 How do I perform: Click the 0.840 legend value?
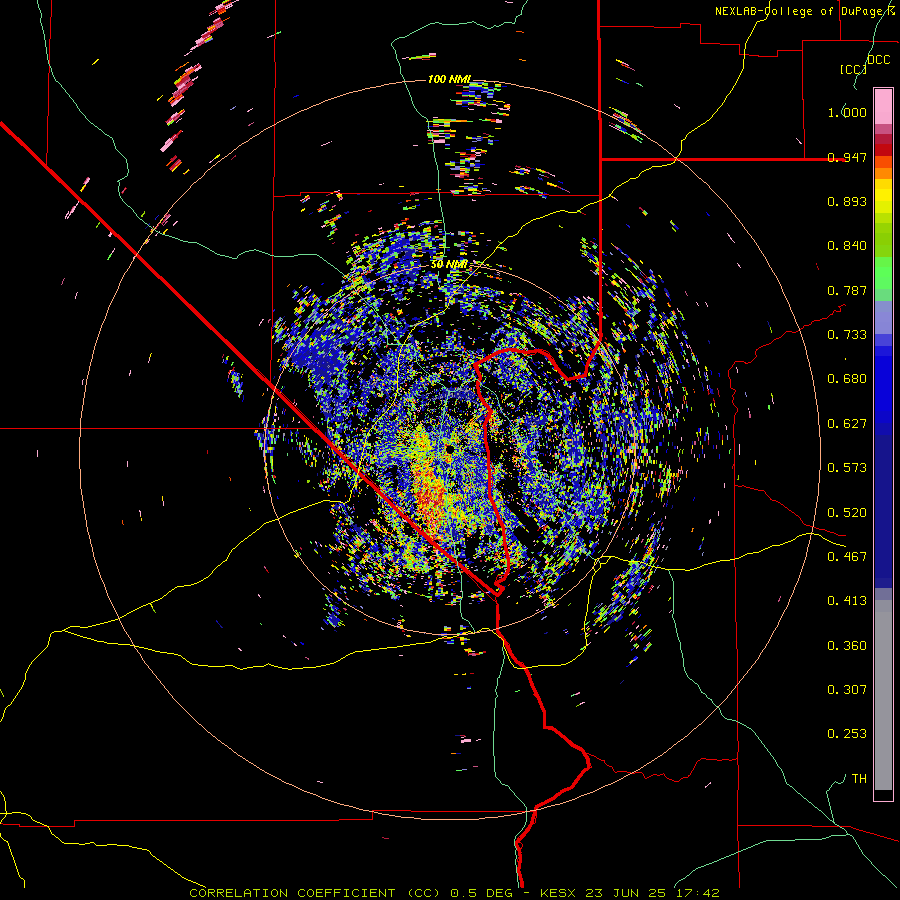click(847, 246)
